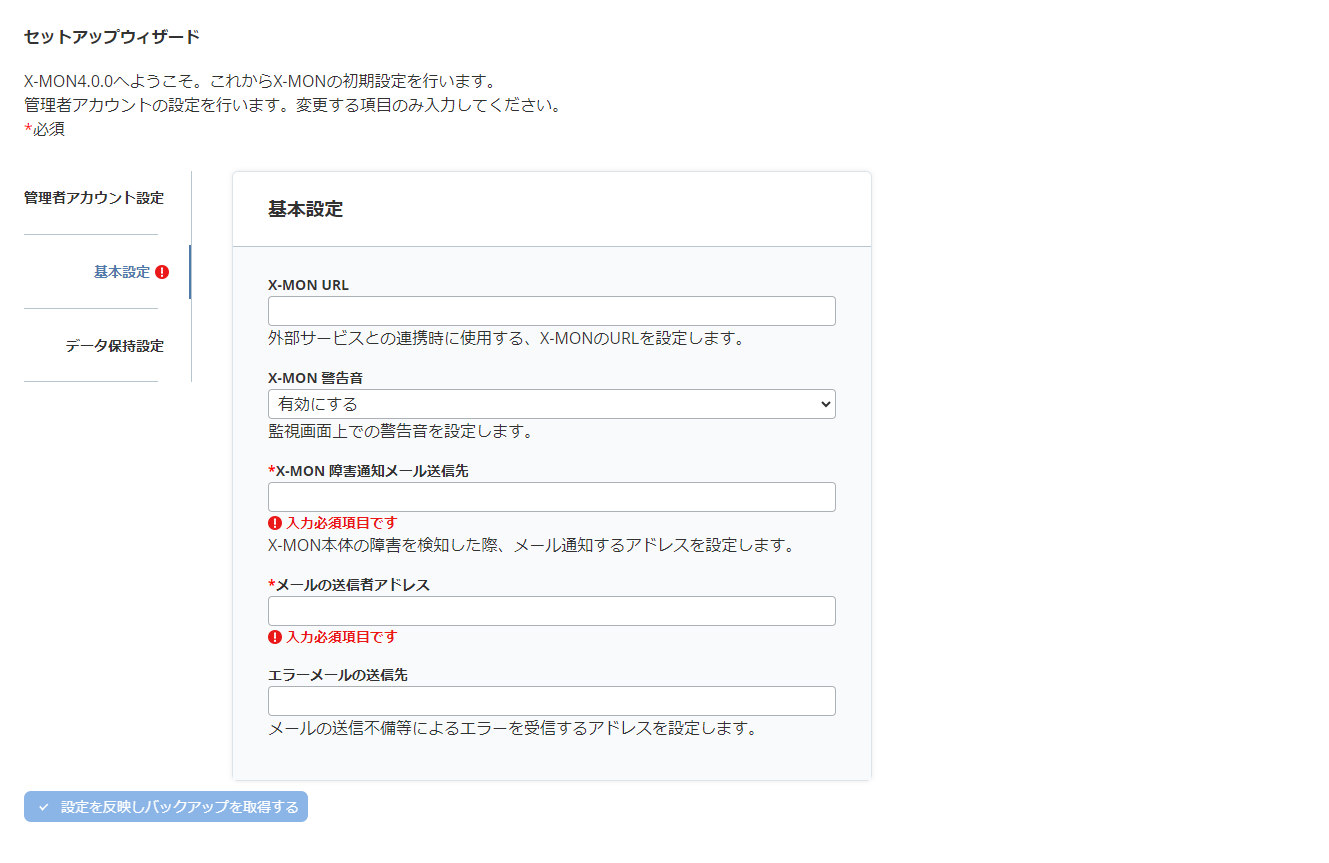This screenshot has height=863, width=1329.
Task: Click the *必須 note text
Action: 44,129
